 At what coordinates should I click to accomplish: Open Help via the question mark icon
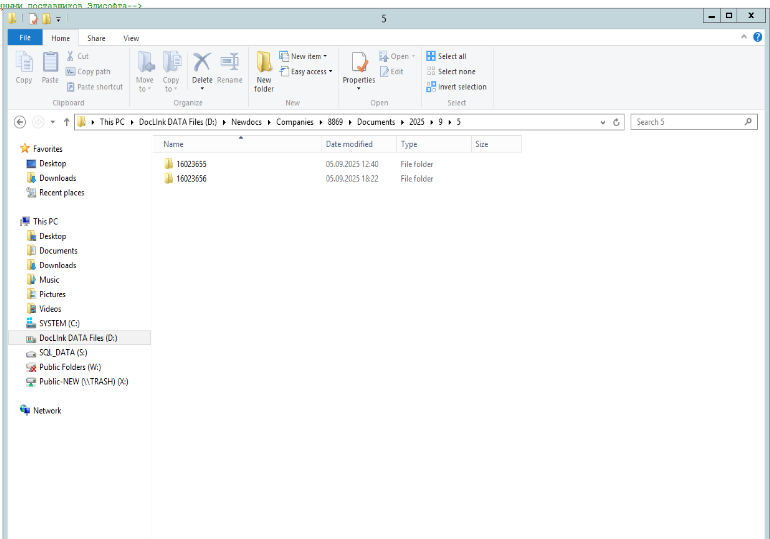[757, 37]
